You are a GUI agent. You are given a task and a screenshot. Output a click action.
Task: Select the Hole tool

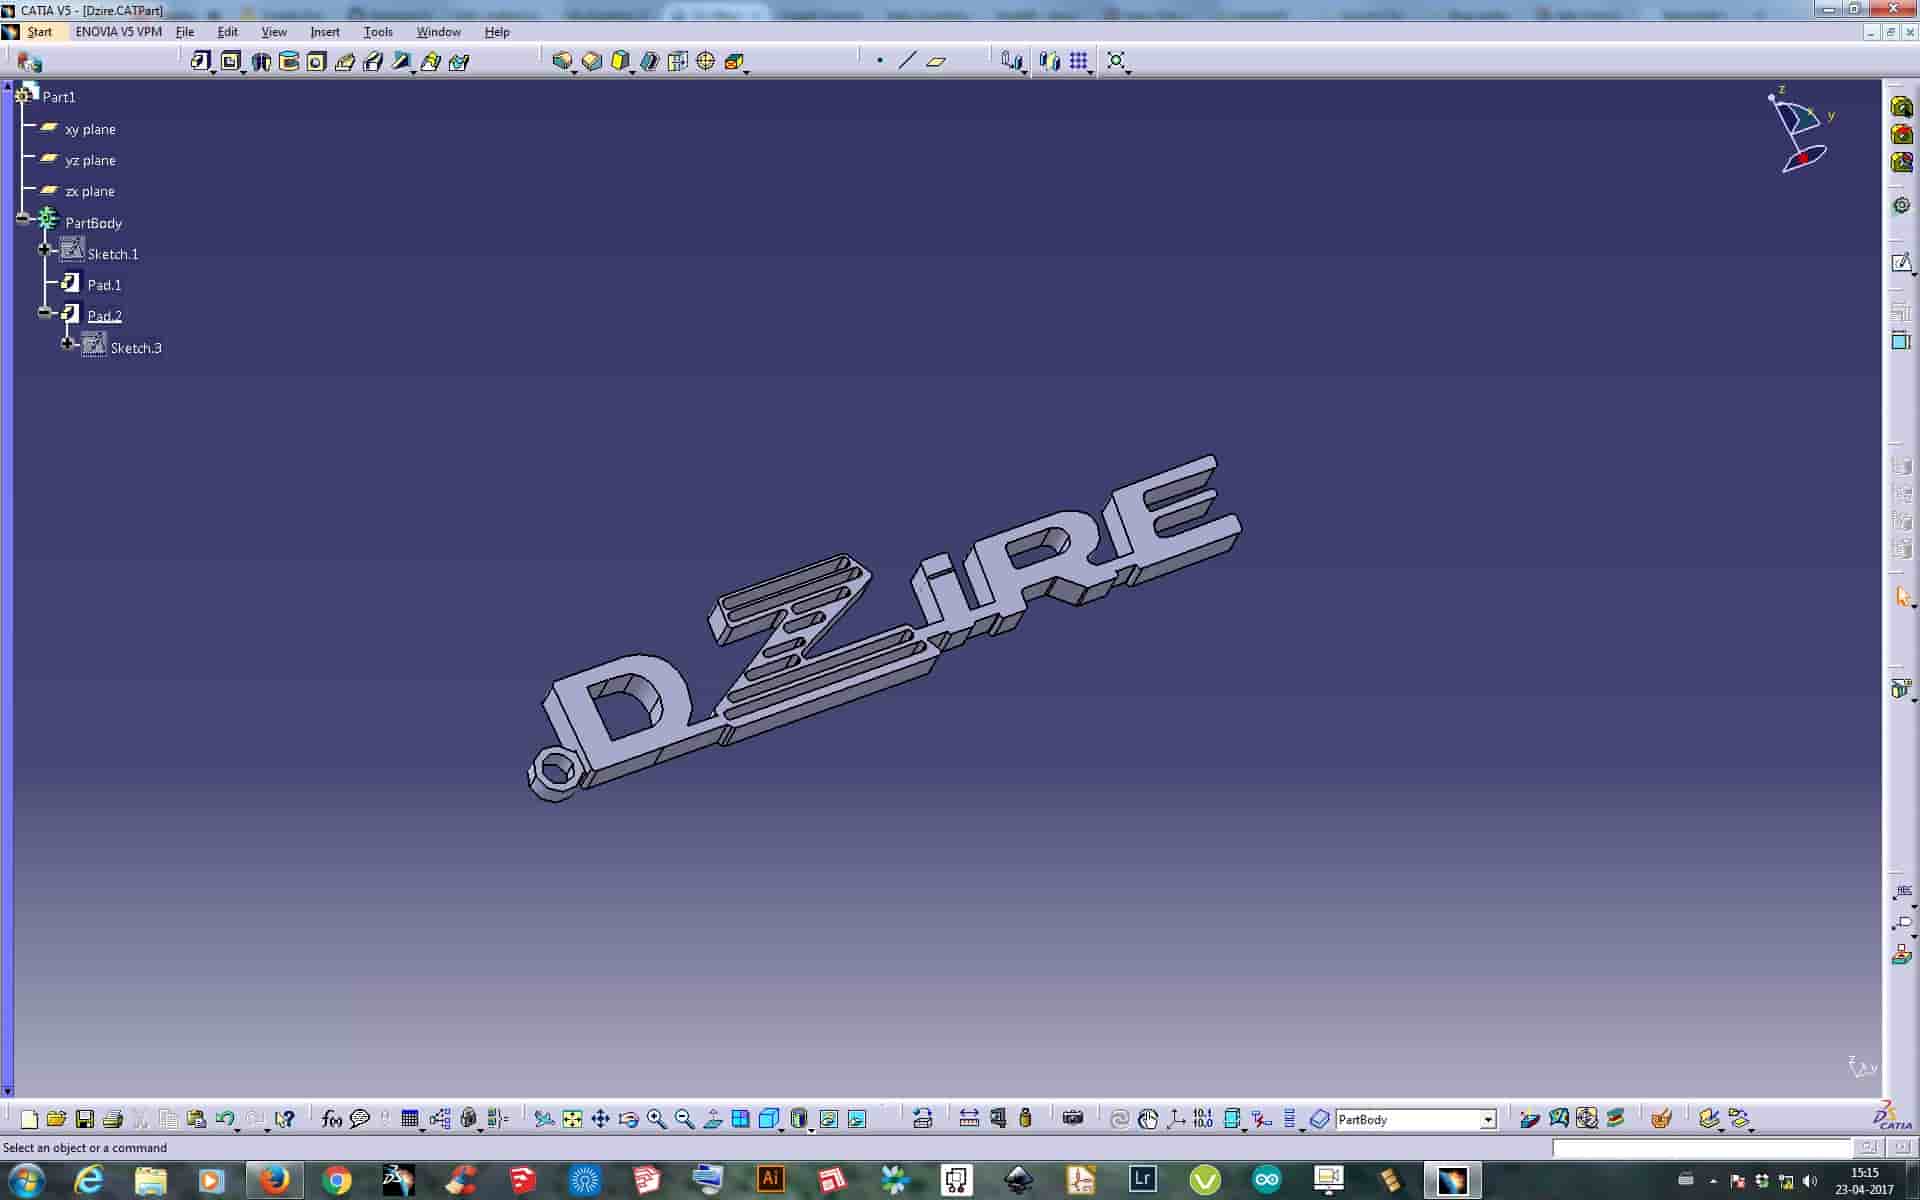(x=316, y=61)
